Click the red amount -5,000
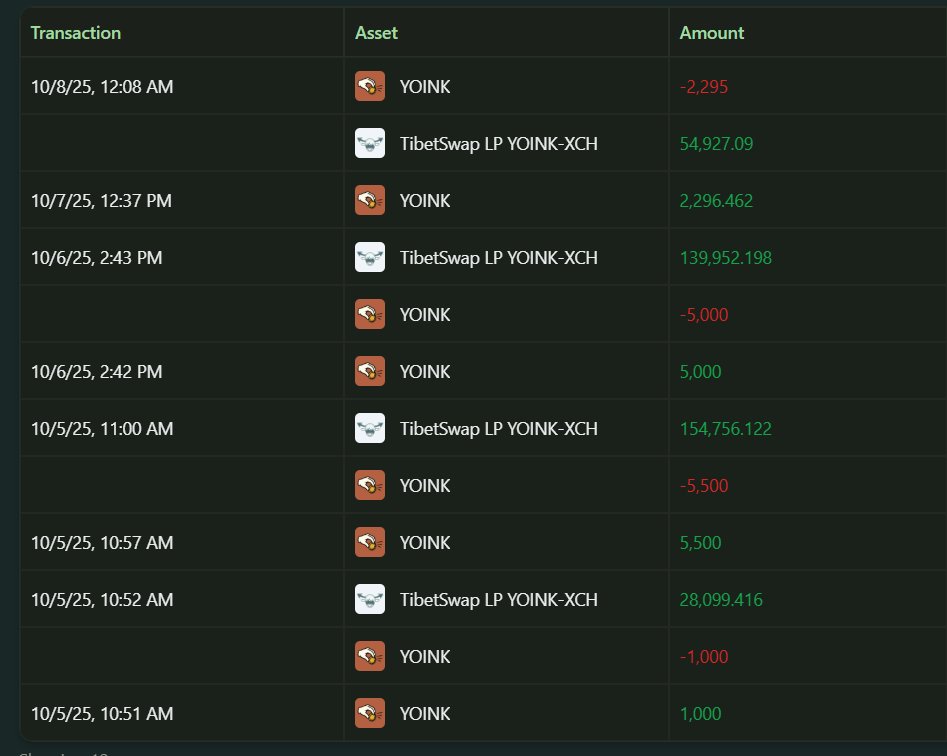 pyautogui.click(x=704, y=315)
